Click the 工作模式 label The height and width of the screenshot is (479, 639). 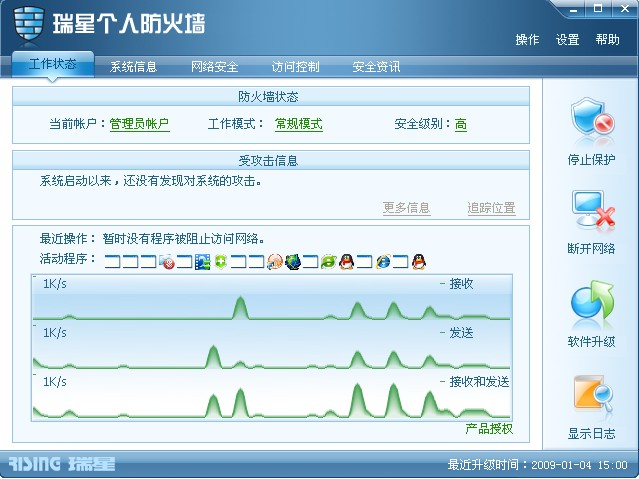coord(236,124)
